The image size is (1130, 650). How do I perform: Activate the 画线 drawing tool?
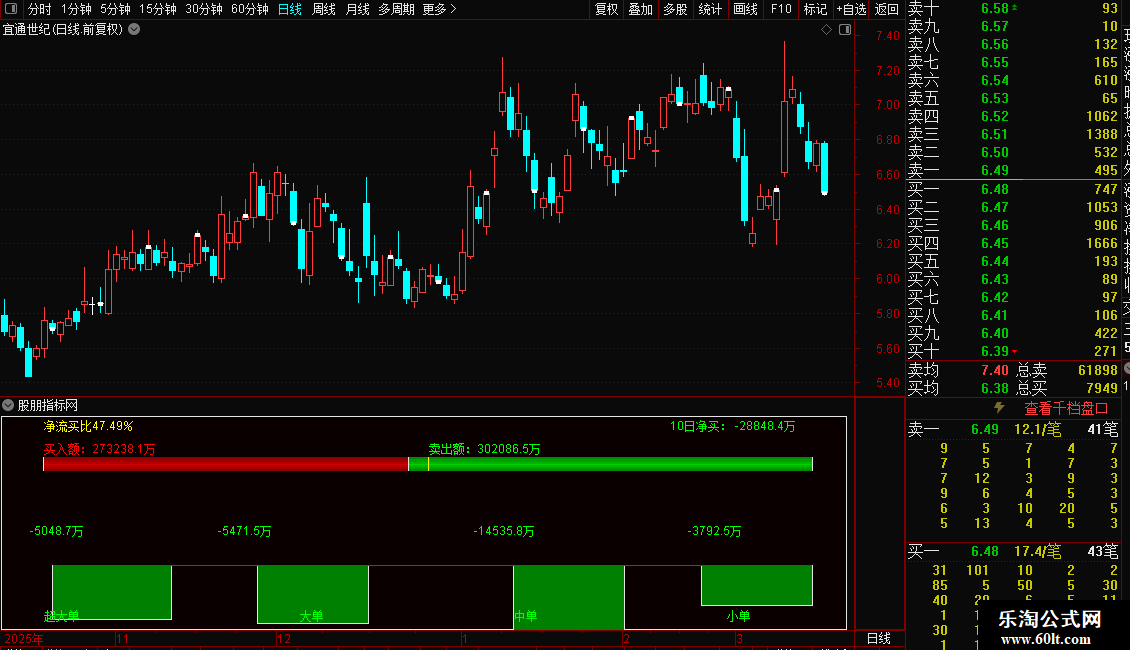(745, 9)
